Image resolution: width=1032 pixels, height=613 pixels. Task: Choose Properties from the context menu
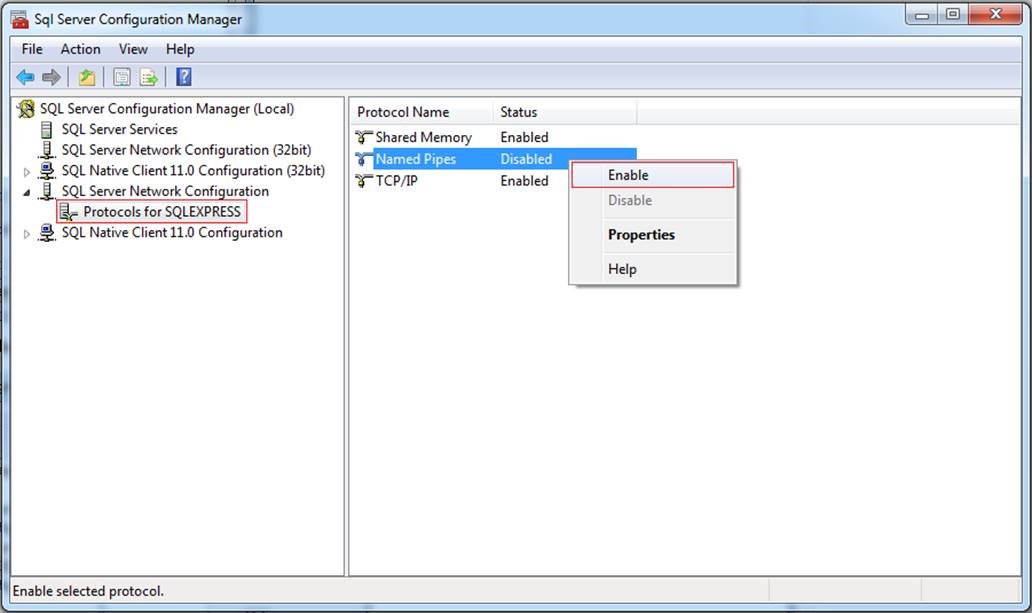point(652,234)
